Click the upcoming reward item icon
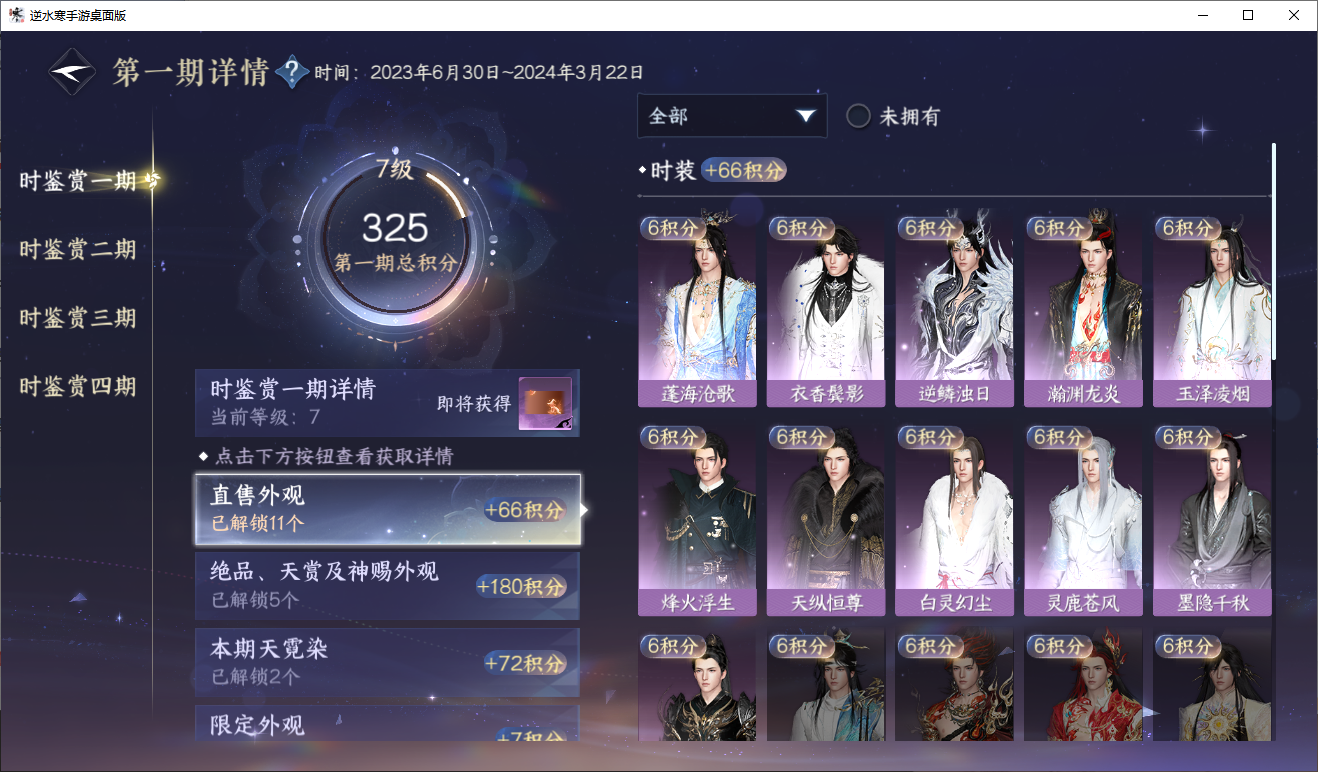 coord(545,403)
